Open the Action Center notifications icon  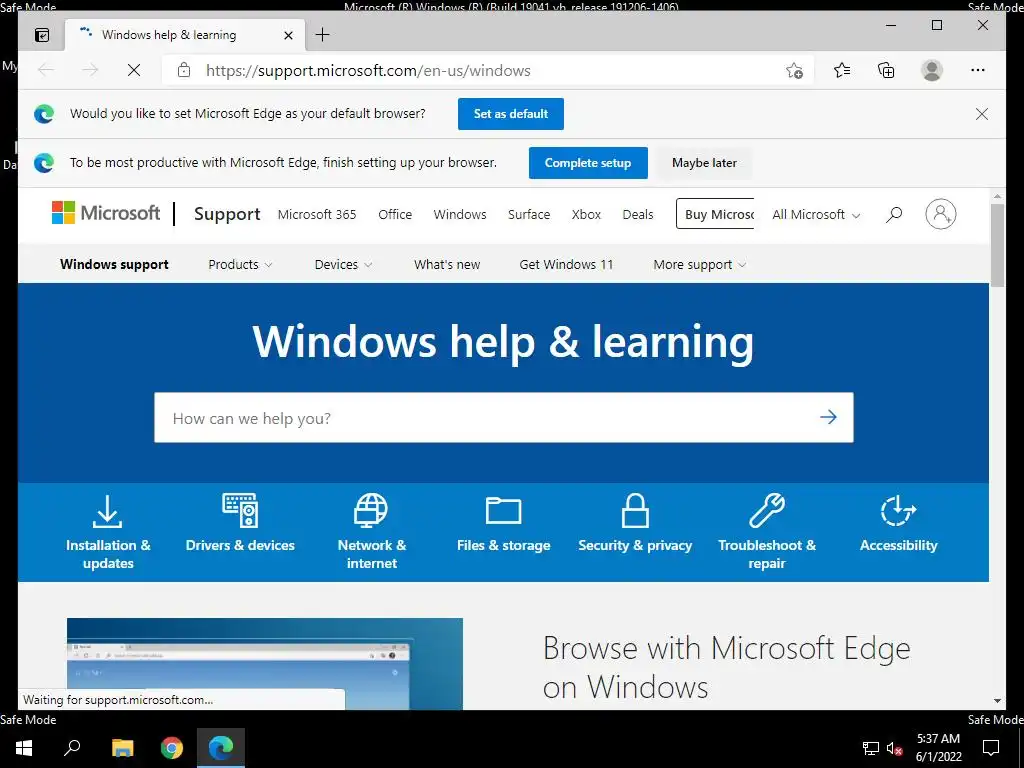(991, 748)
